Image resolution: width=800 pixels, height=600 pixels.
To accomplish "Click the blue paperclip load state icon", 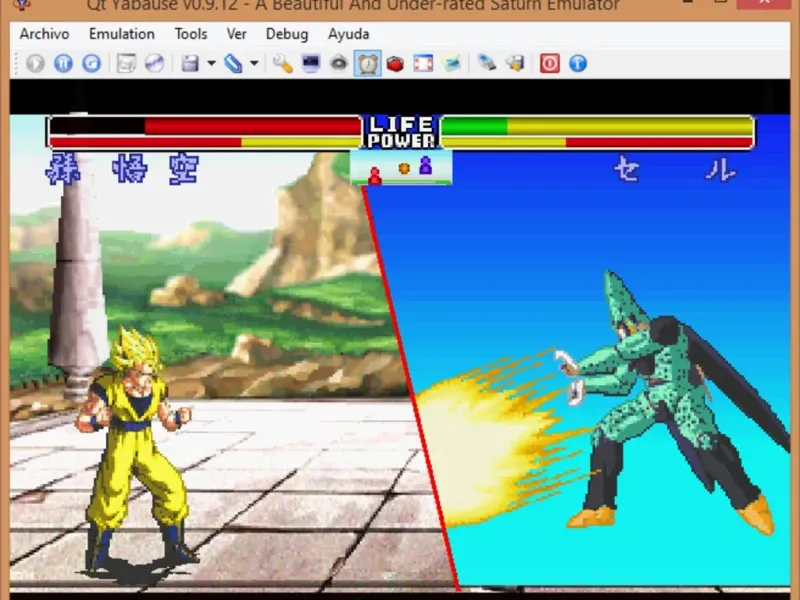I will click(233, 64).
